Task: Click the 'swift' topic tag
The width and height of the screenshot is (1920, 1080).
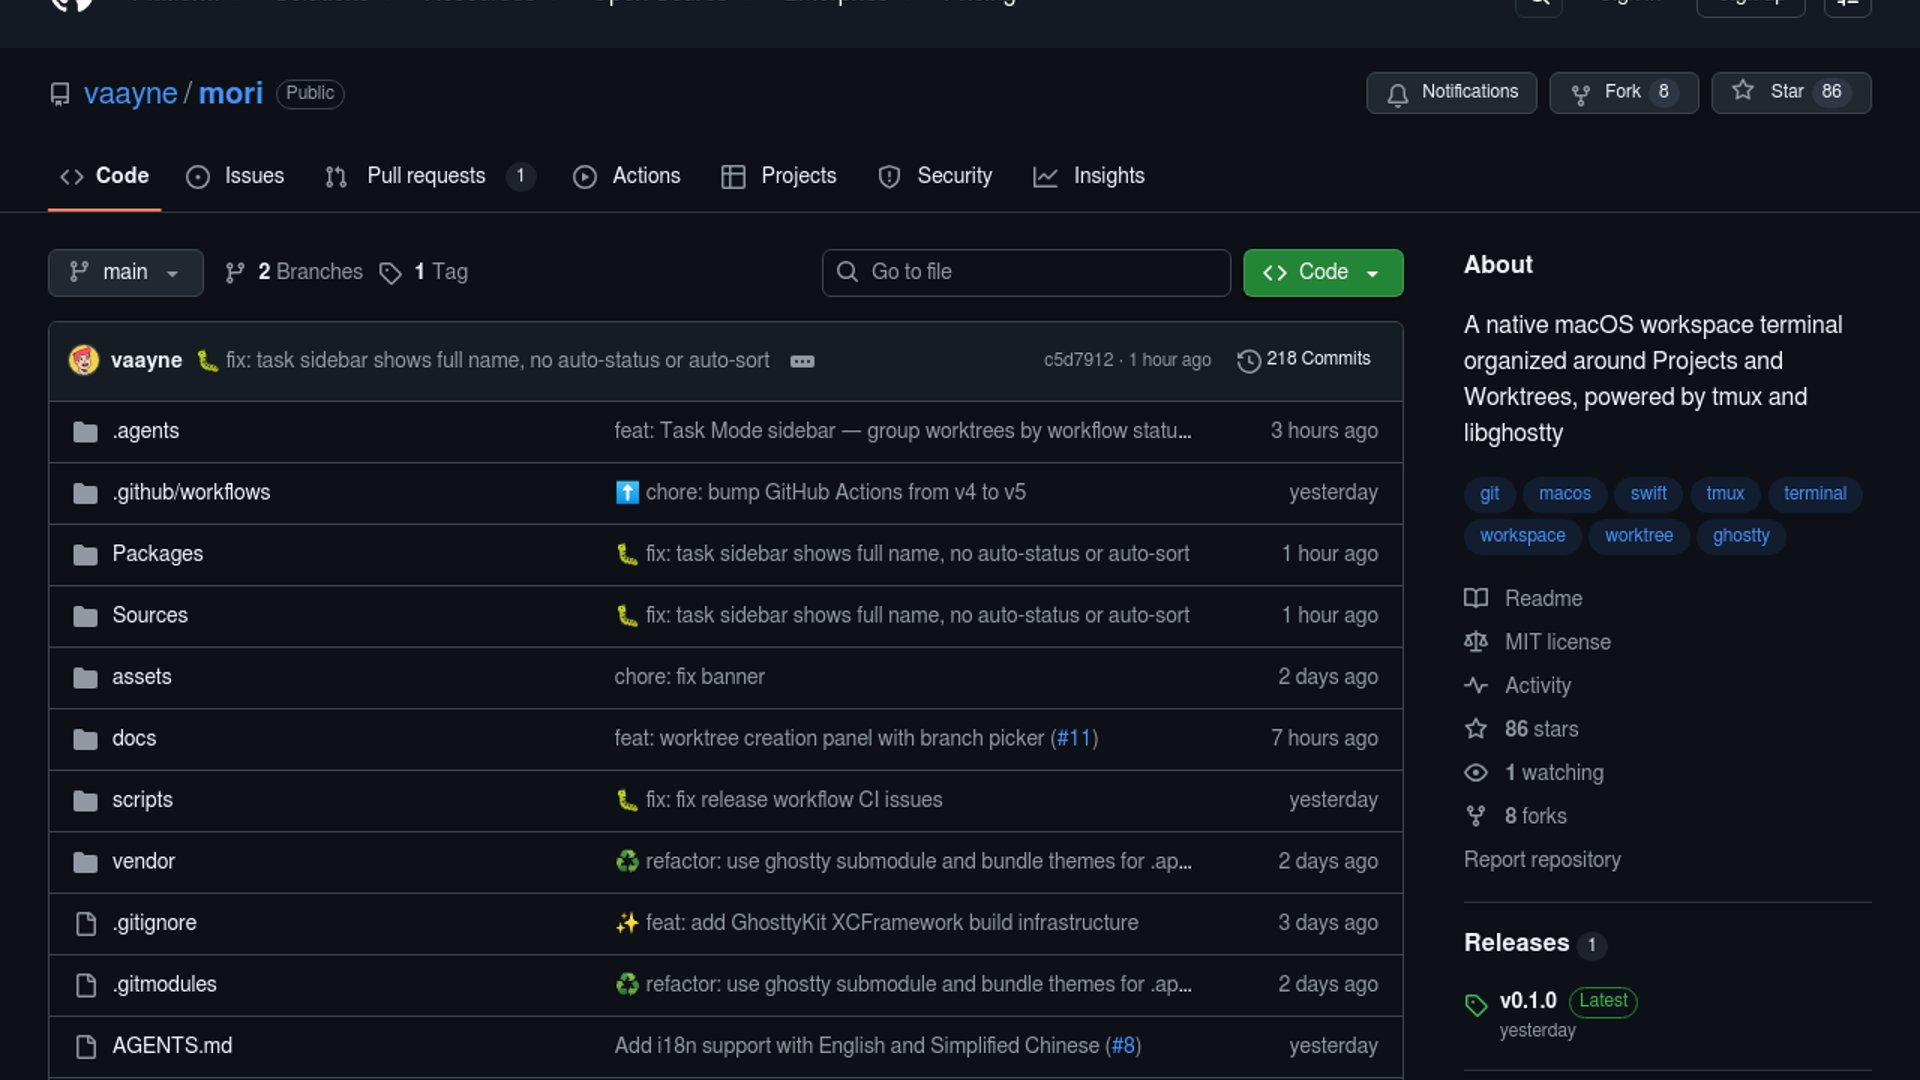Action: 1647,493
